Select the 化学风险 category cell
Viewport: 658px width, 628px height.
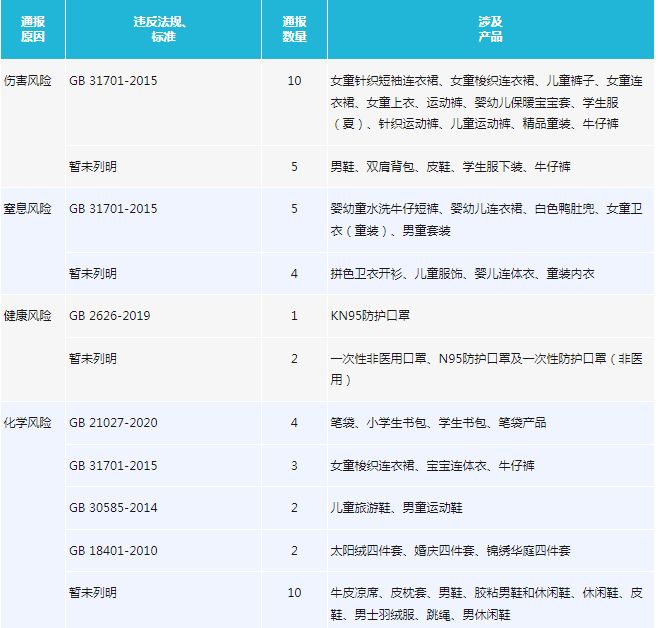[28, 422]
